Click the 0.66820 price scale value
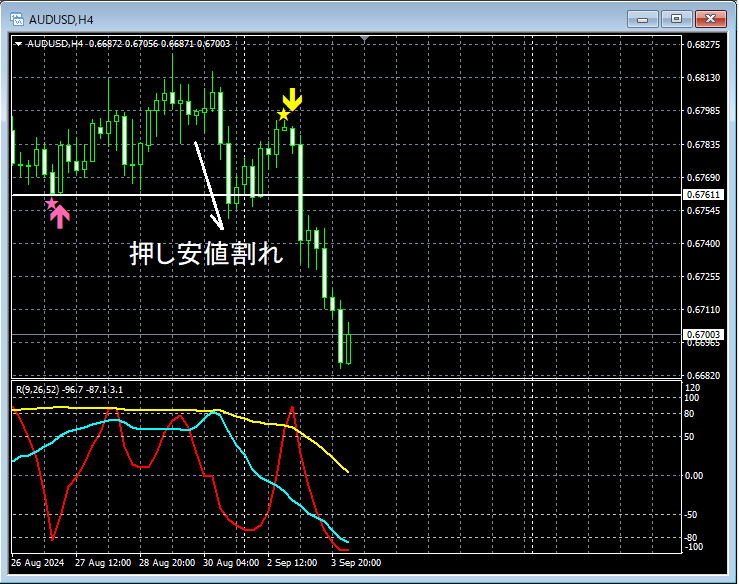The image size is (739, 584). click(x=703, y=376)
